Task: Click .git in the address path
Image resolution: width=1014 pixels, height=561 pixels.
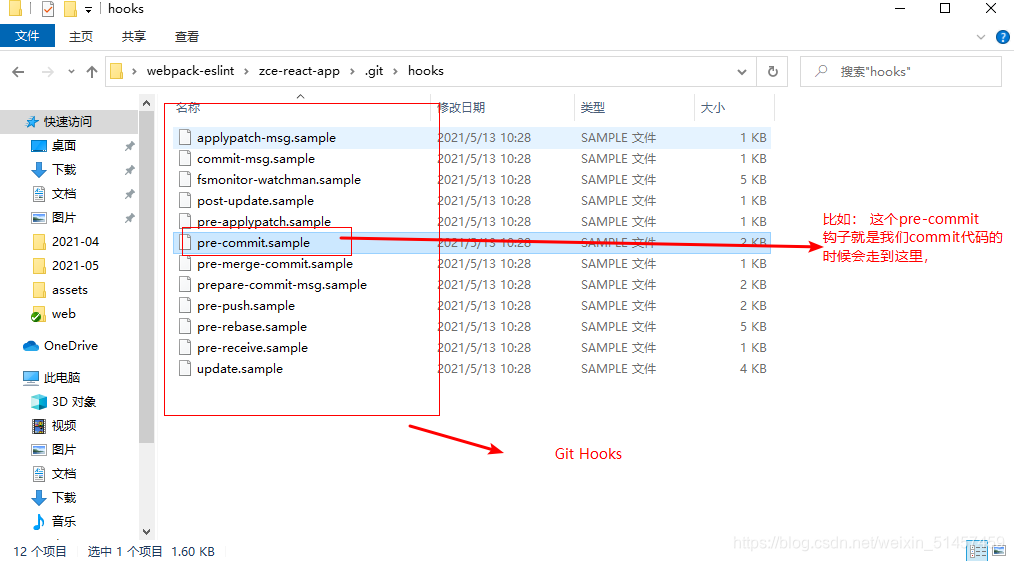Action: 374,71
